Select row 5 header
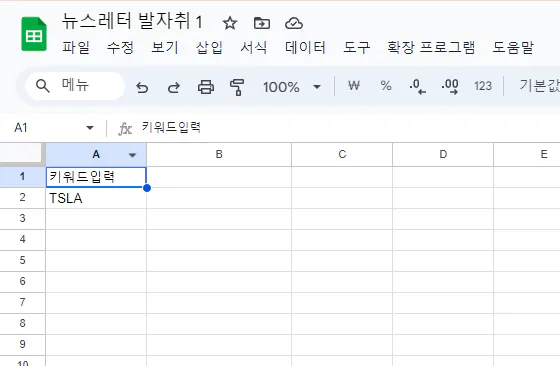The width and height of the screenshot is (560, 366). [22, 261]
